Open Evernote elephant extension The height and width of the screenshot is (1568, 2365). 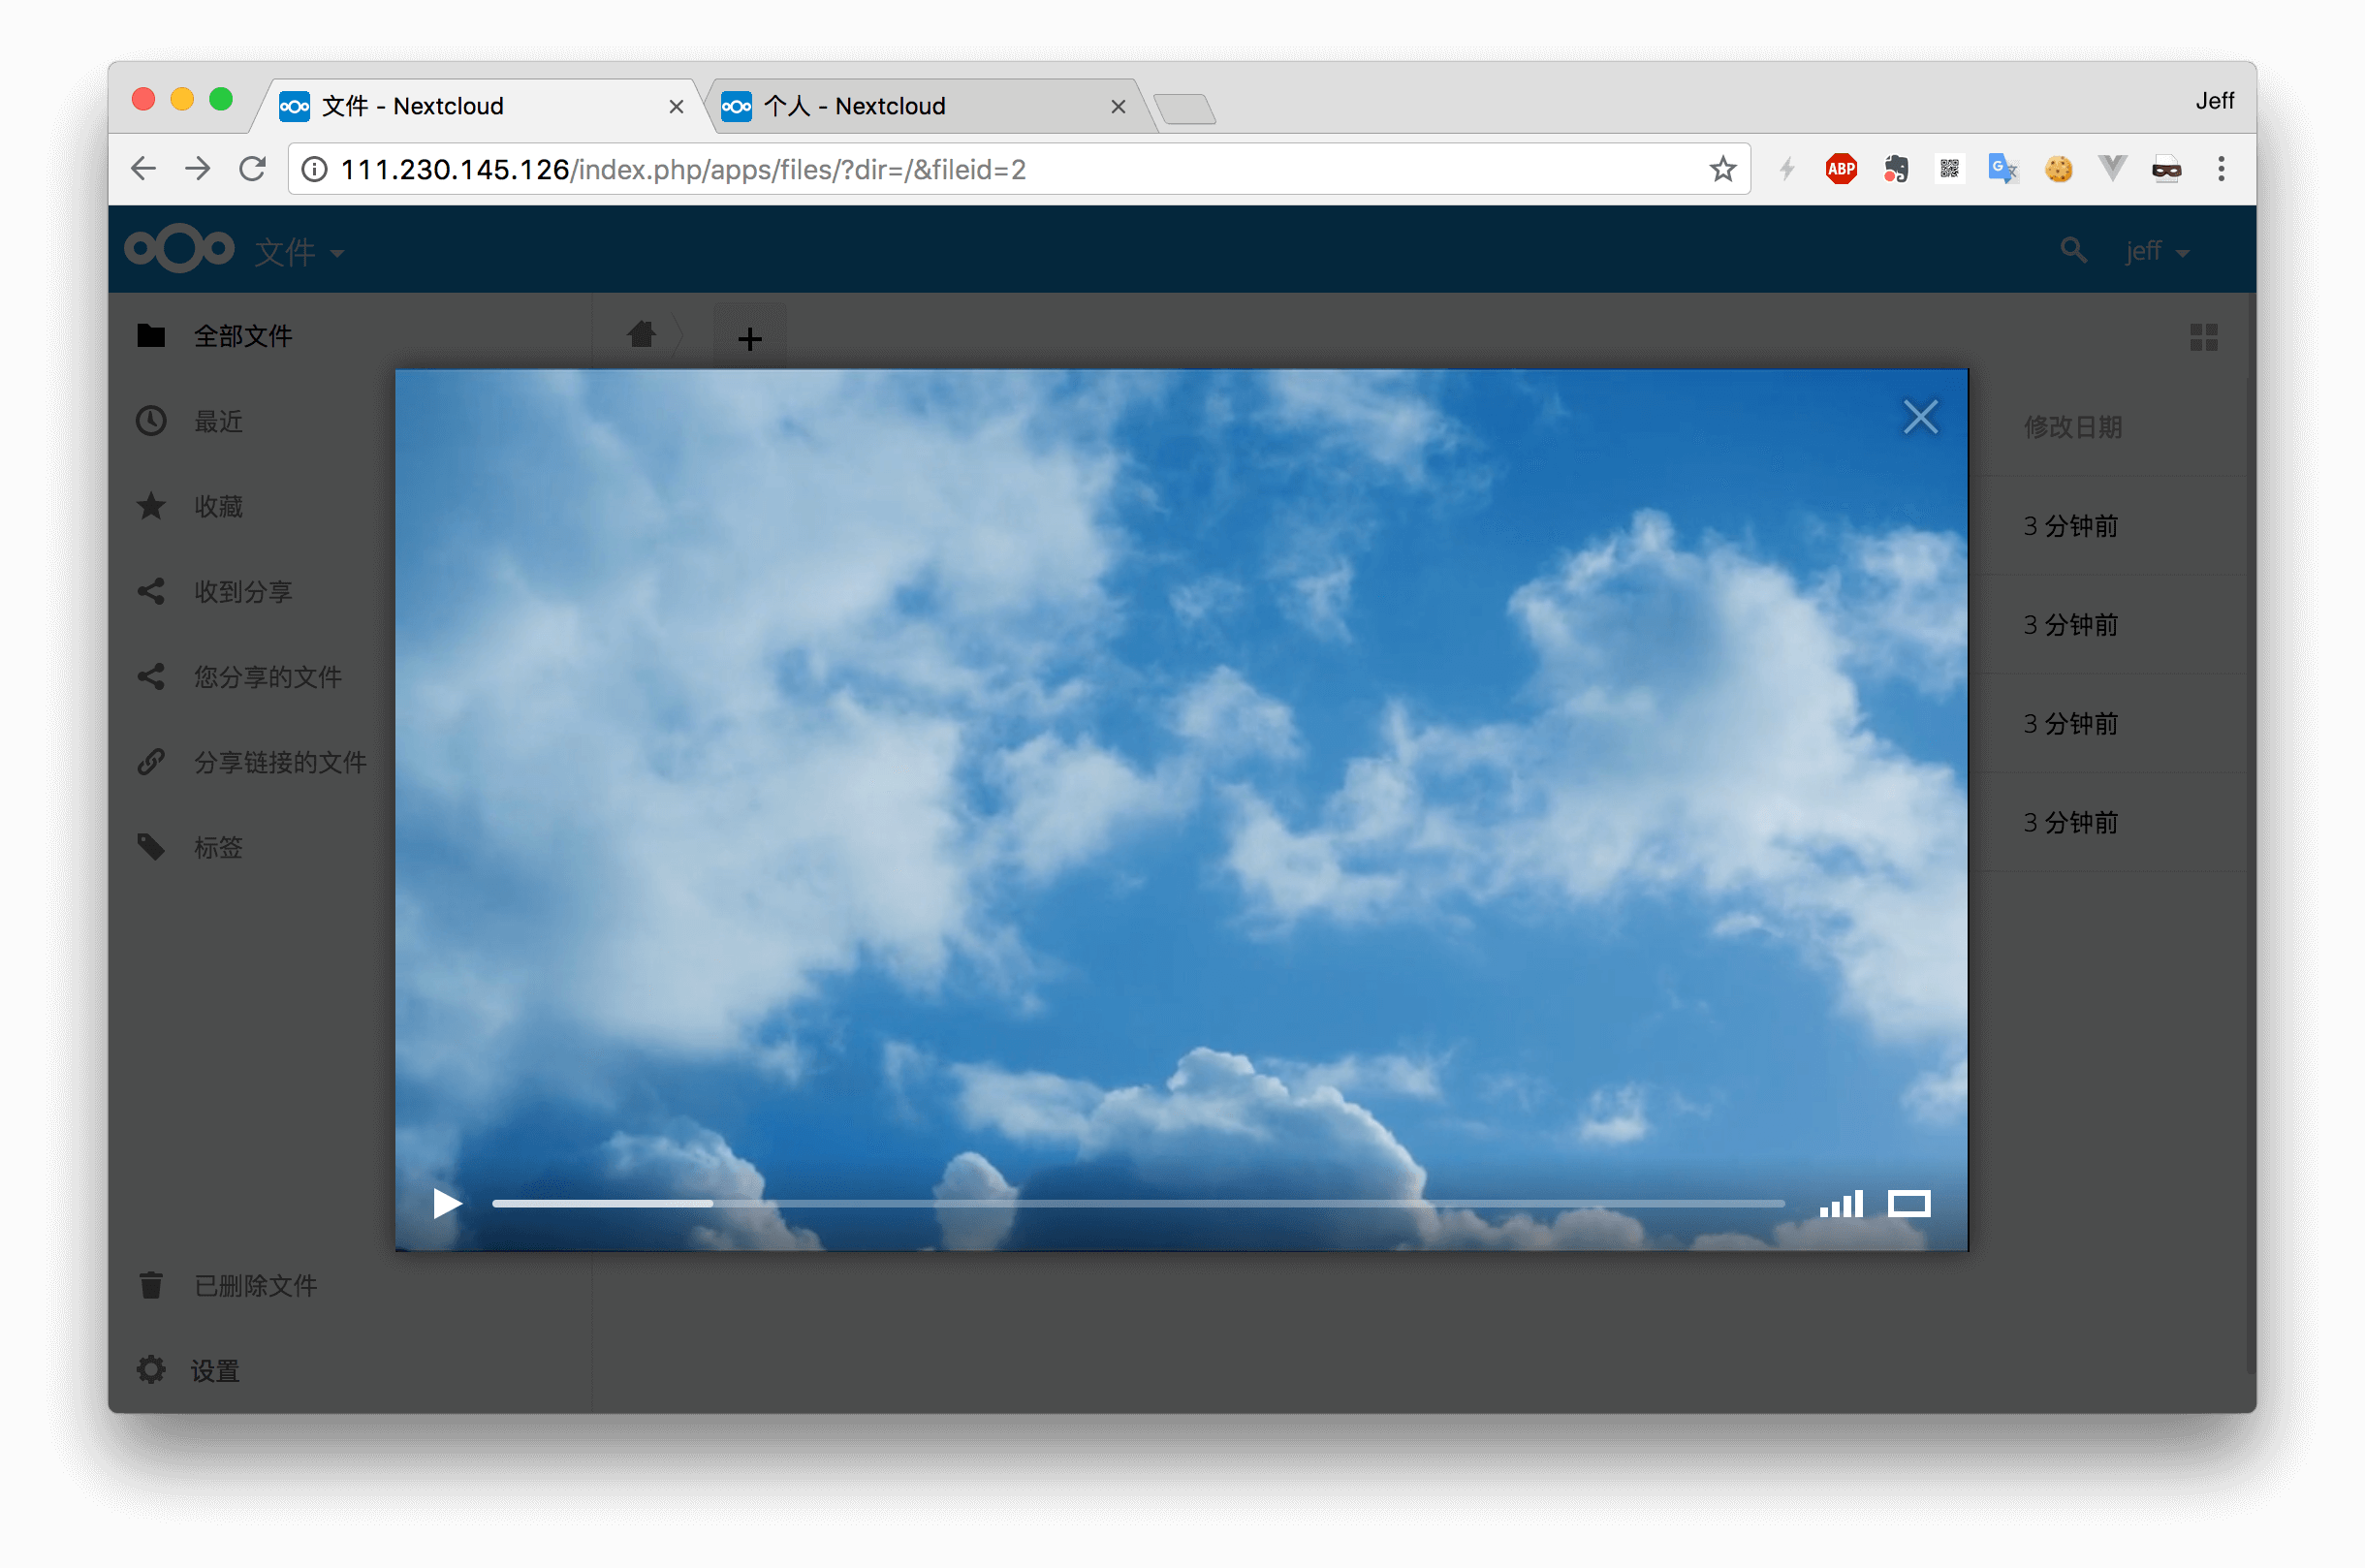click(x=1895, y=169)
